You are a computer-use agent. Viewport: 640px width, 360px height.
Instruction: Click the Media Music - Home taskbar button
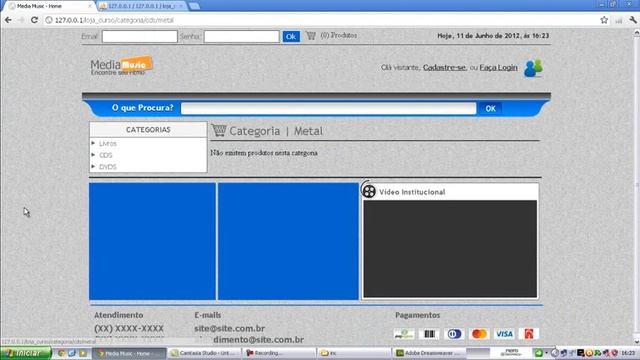click(129, 353)
